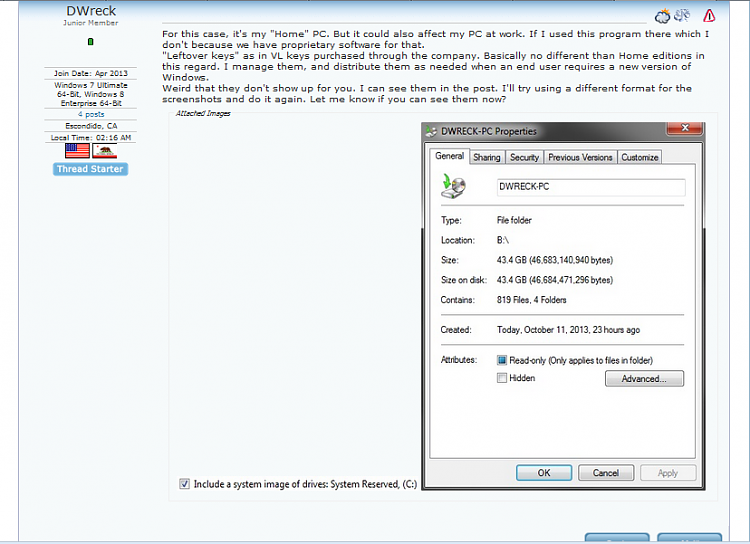
Task: Click the Junior Member rank text
Action: pyautogui.click(x=91, y=22)
